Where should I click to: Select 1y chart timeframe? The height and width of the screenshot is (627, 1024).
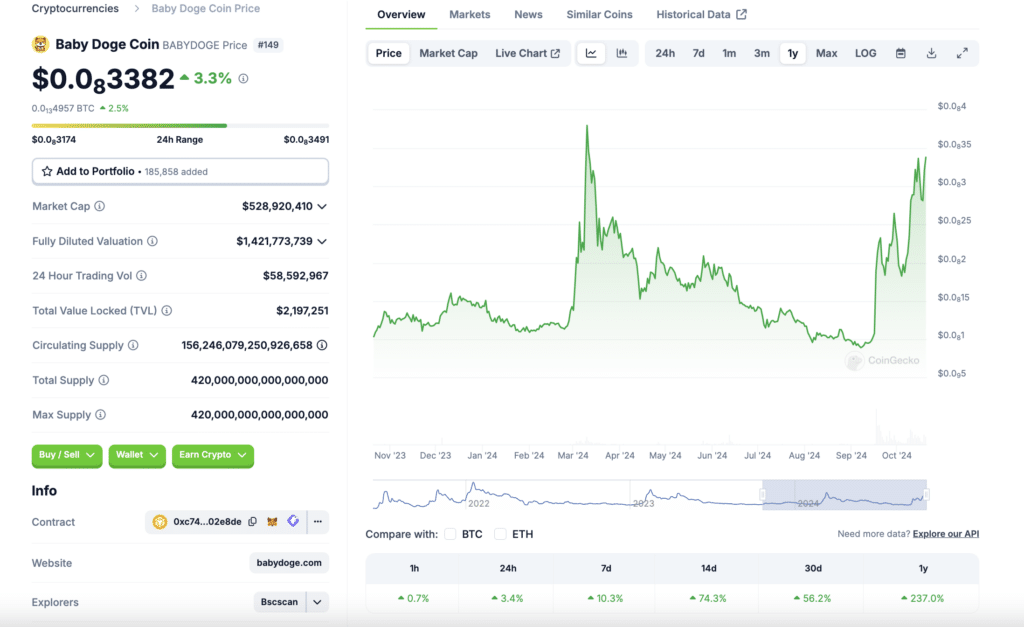pos(792,54)
